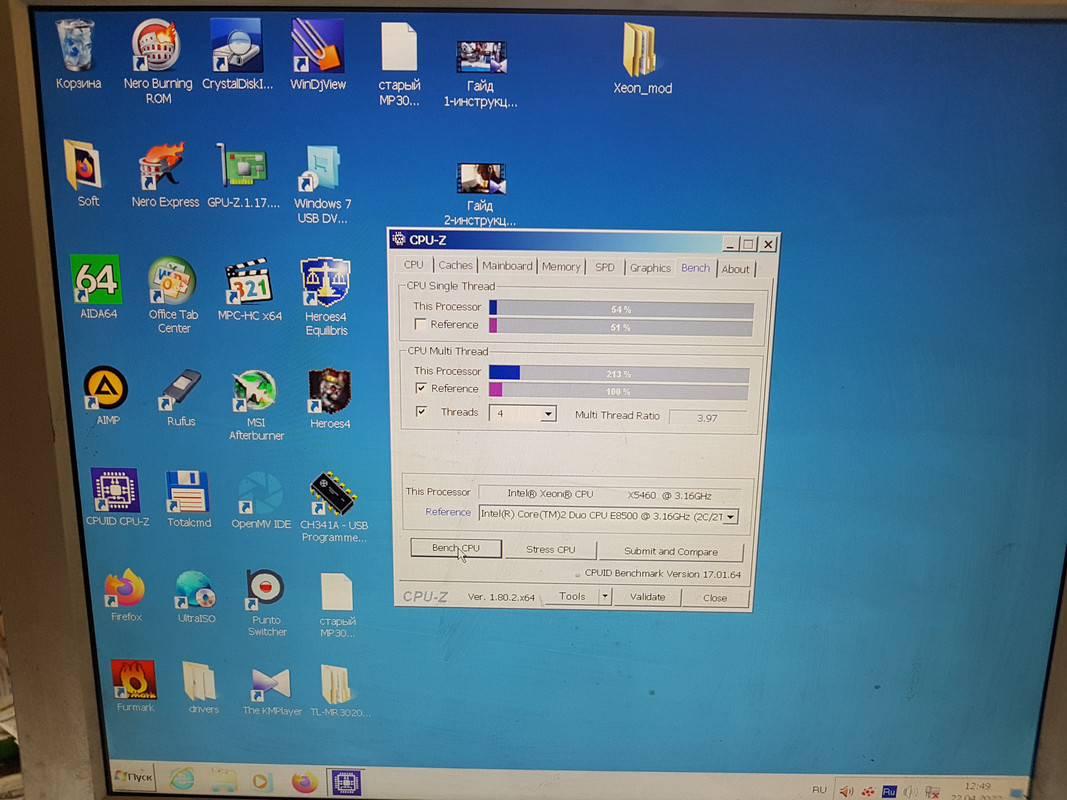Click the Bench CPU button
Image resolution: width=1067 pixels, height=800 pixels.
pyautogui.click(x=456, y=548)
